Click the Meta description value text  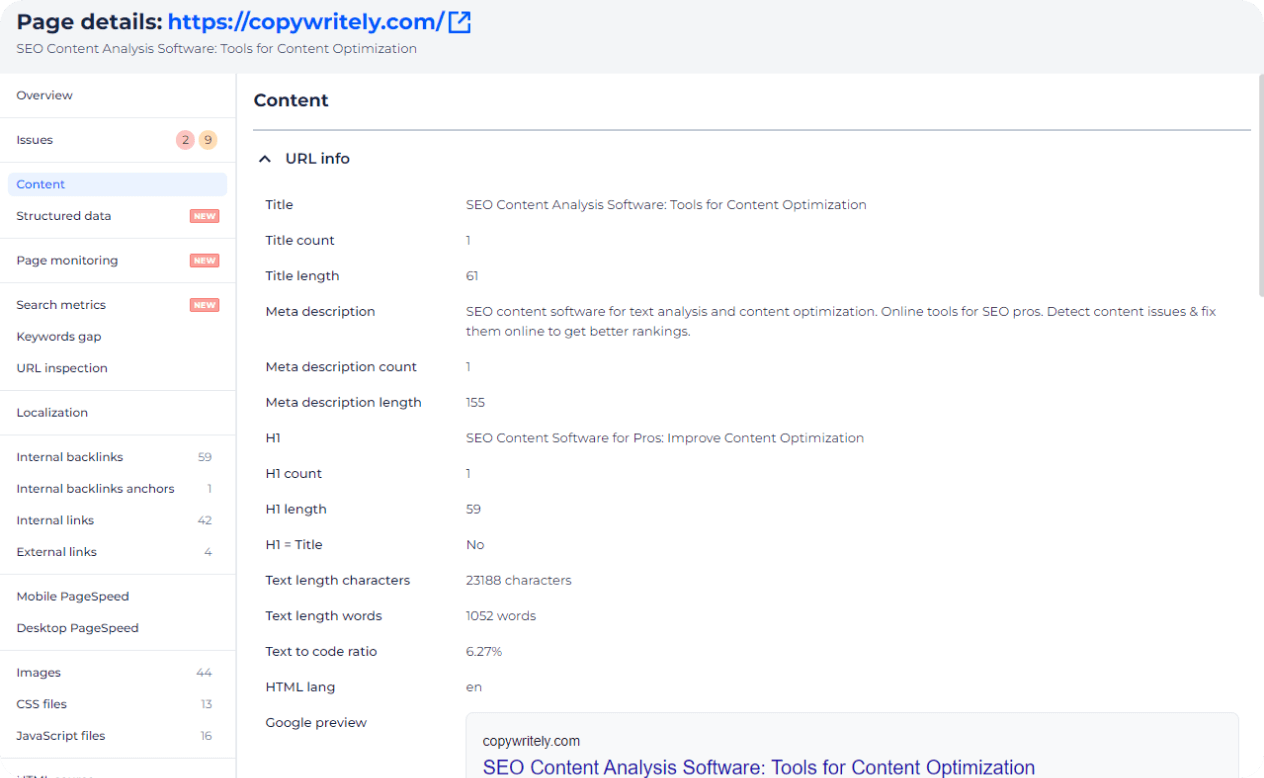[841, 321]
